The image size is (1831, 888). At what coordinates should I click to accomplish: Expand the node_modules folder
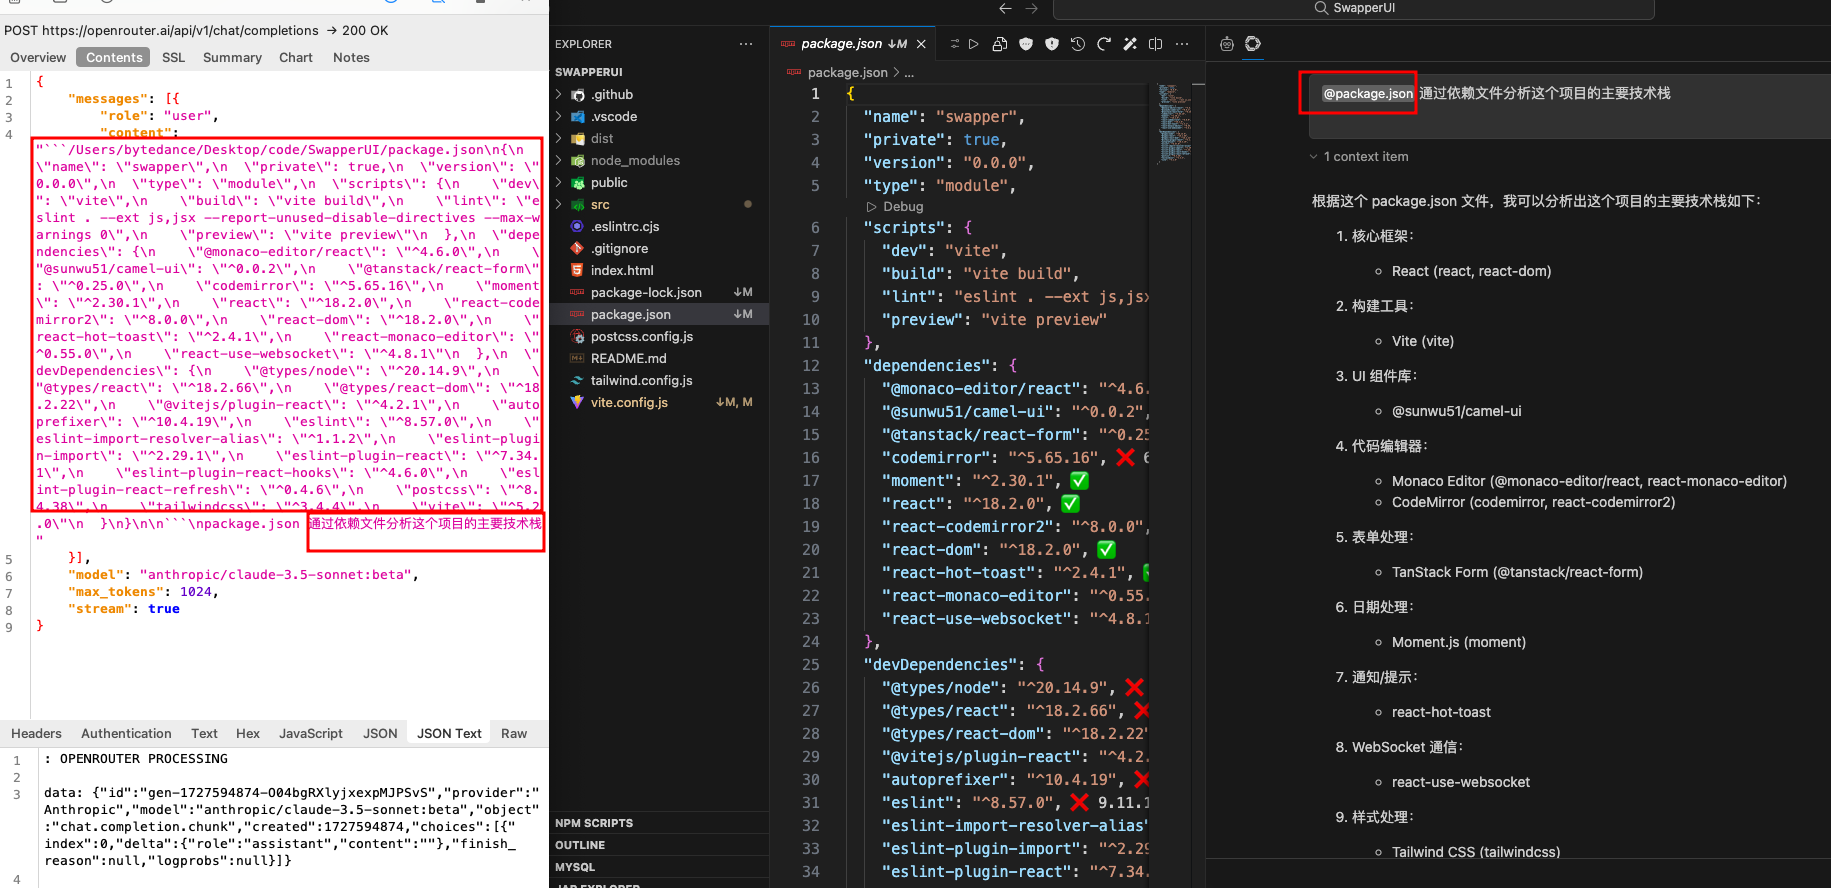[x=635, y=160]
